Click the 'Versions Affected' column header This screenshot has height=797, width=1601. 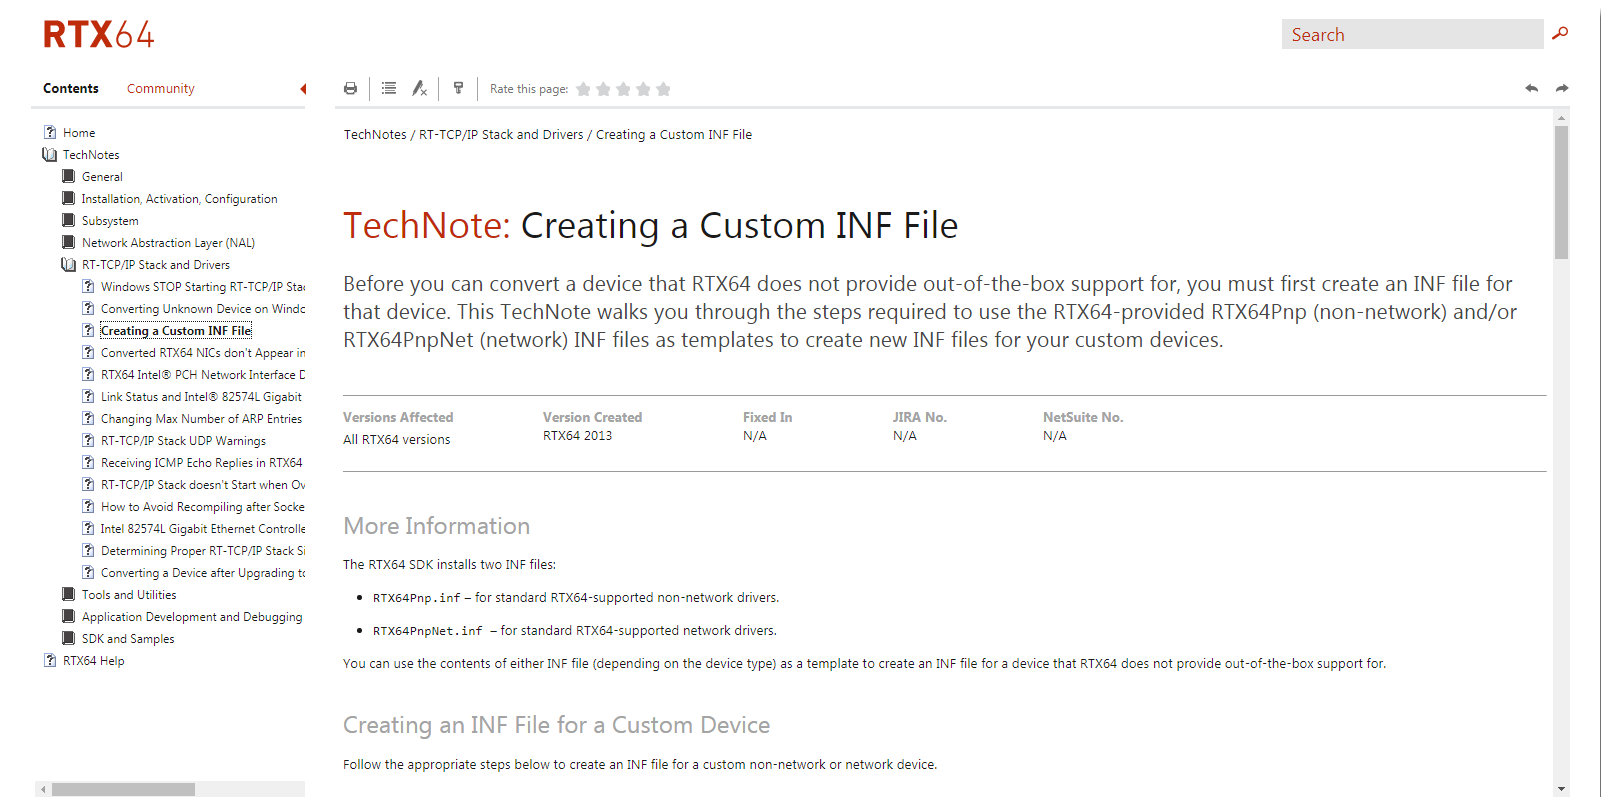pos(398,417)
